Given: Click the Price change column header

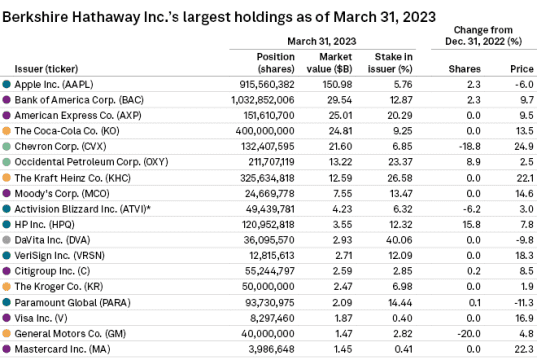Looking at the screenshot, I should coord(522,69).
